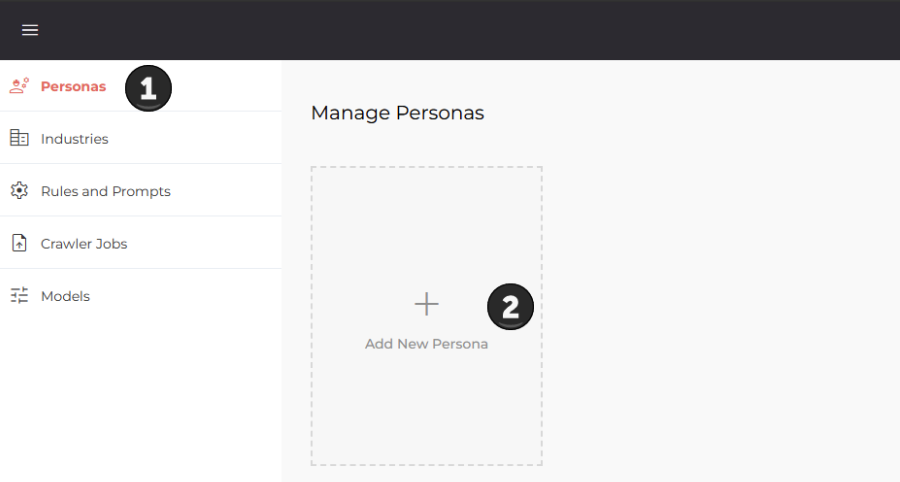
Task: Click the plus icon to add persona
Action: click(426, 304)
